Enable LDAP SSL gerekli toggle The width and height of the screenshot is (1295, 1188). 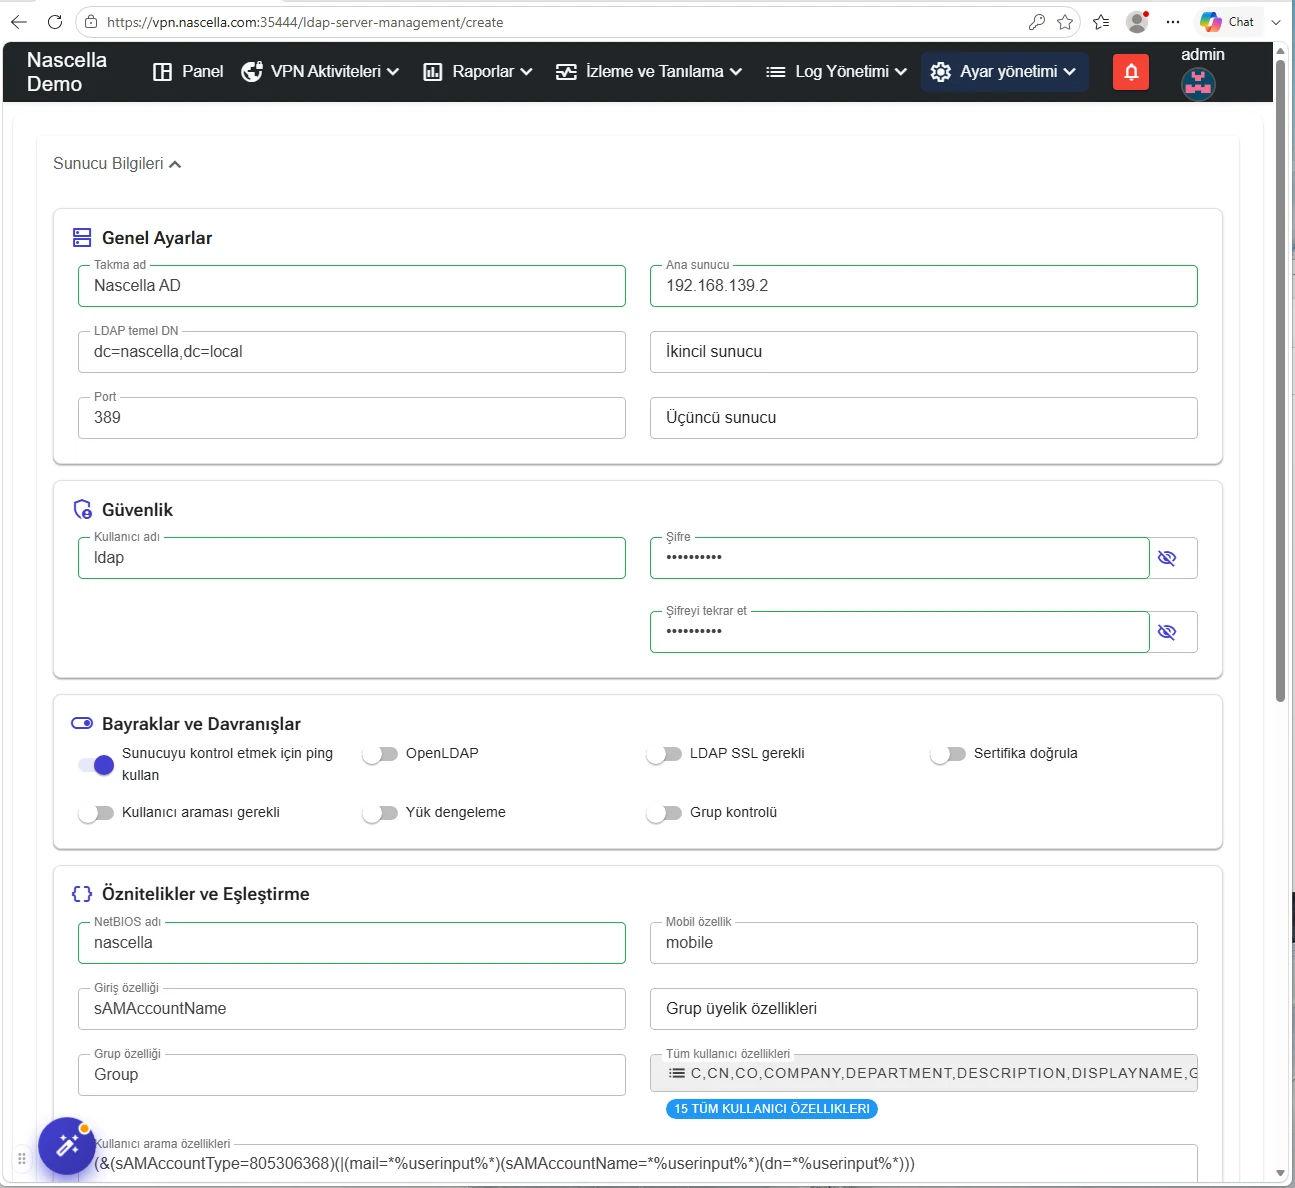coord(664,754)
